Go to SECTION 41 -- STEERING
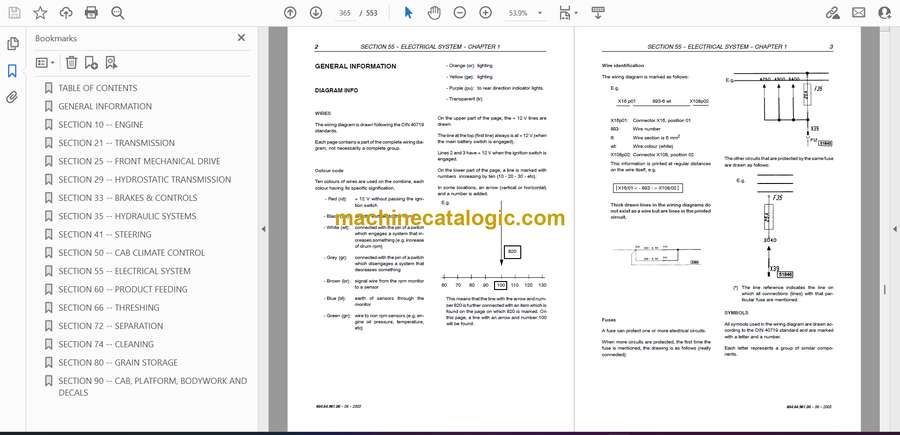This screenshot has width=900, height=435. [x=105, y=234]
